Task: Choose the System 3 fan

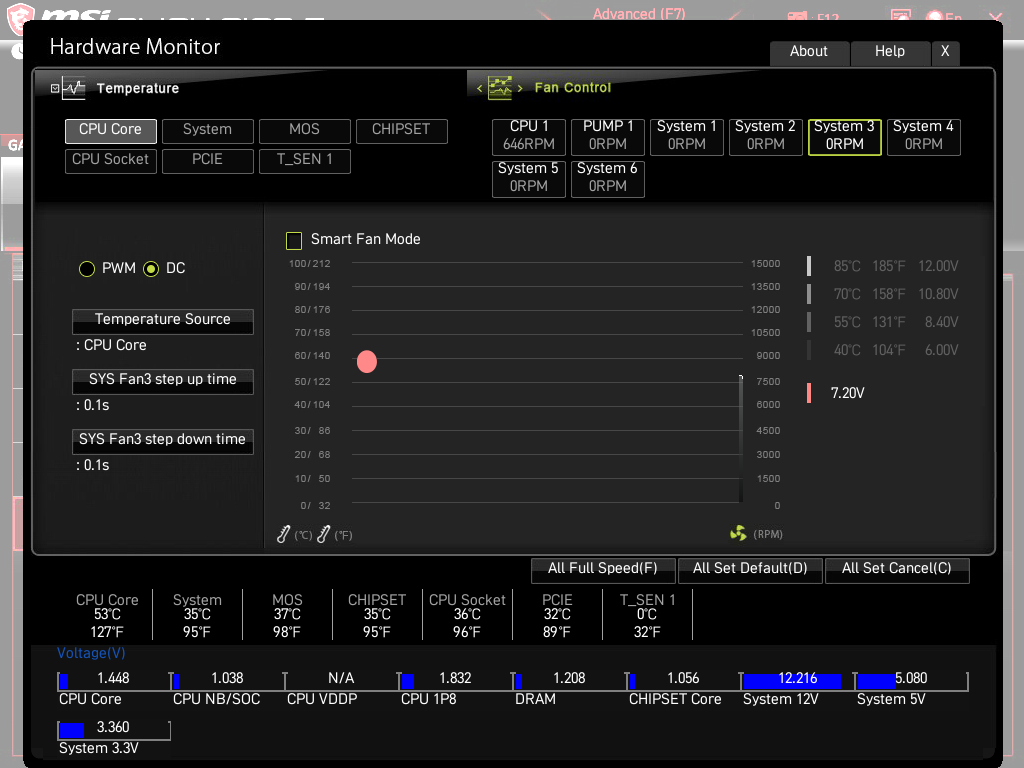Action: click(x=845, y=136)
